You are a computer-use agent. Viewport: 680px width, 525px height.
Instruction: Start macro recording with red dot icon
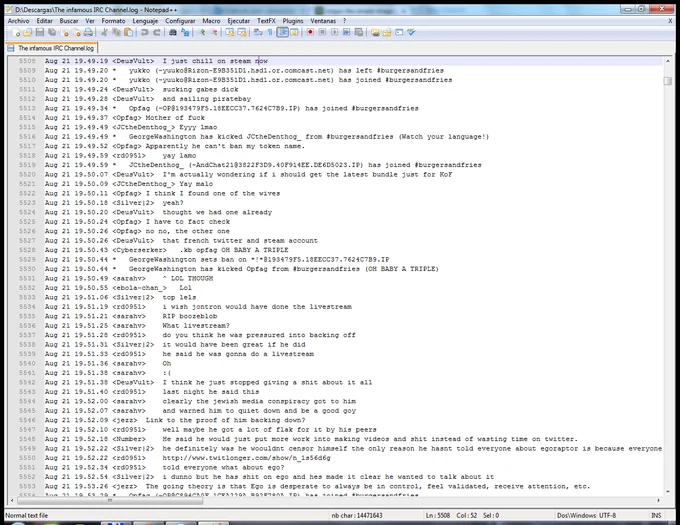310,32
